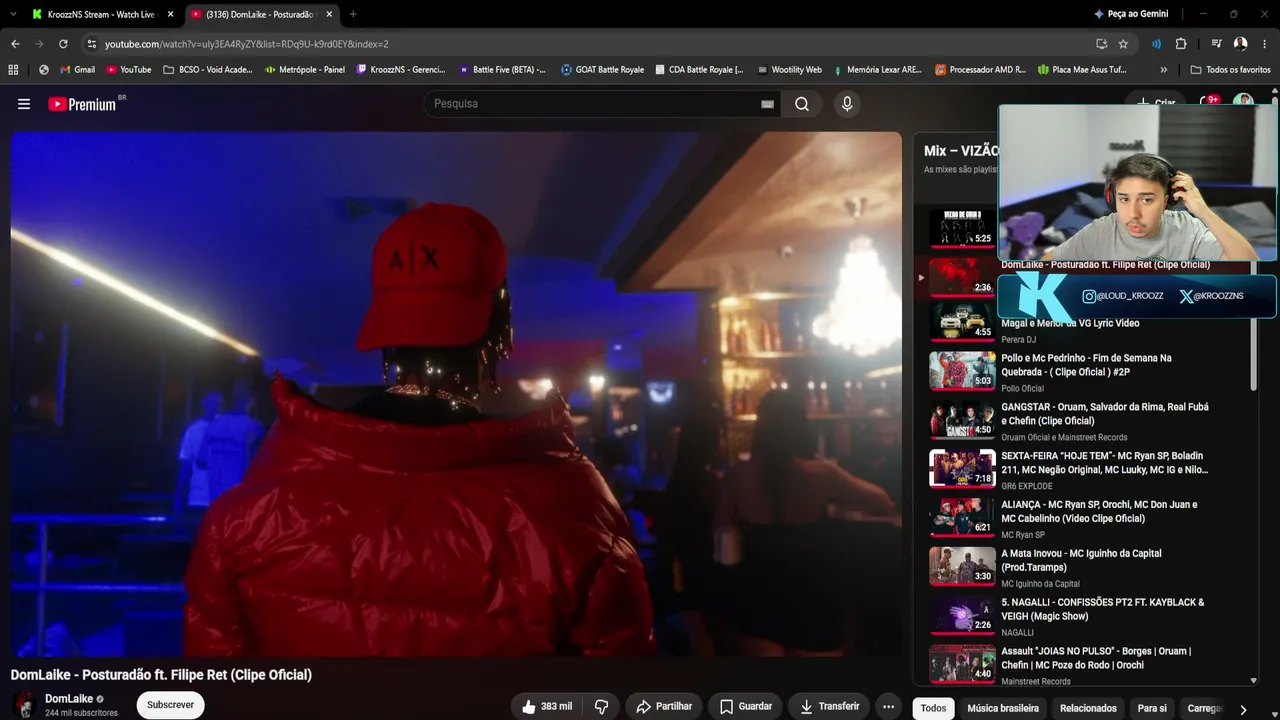
Task: Play GANGSTAR Oruam playlist video thumbnail
Action: (962, 419)
